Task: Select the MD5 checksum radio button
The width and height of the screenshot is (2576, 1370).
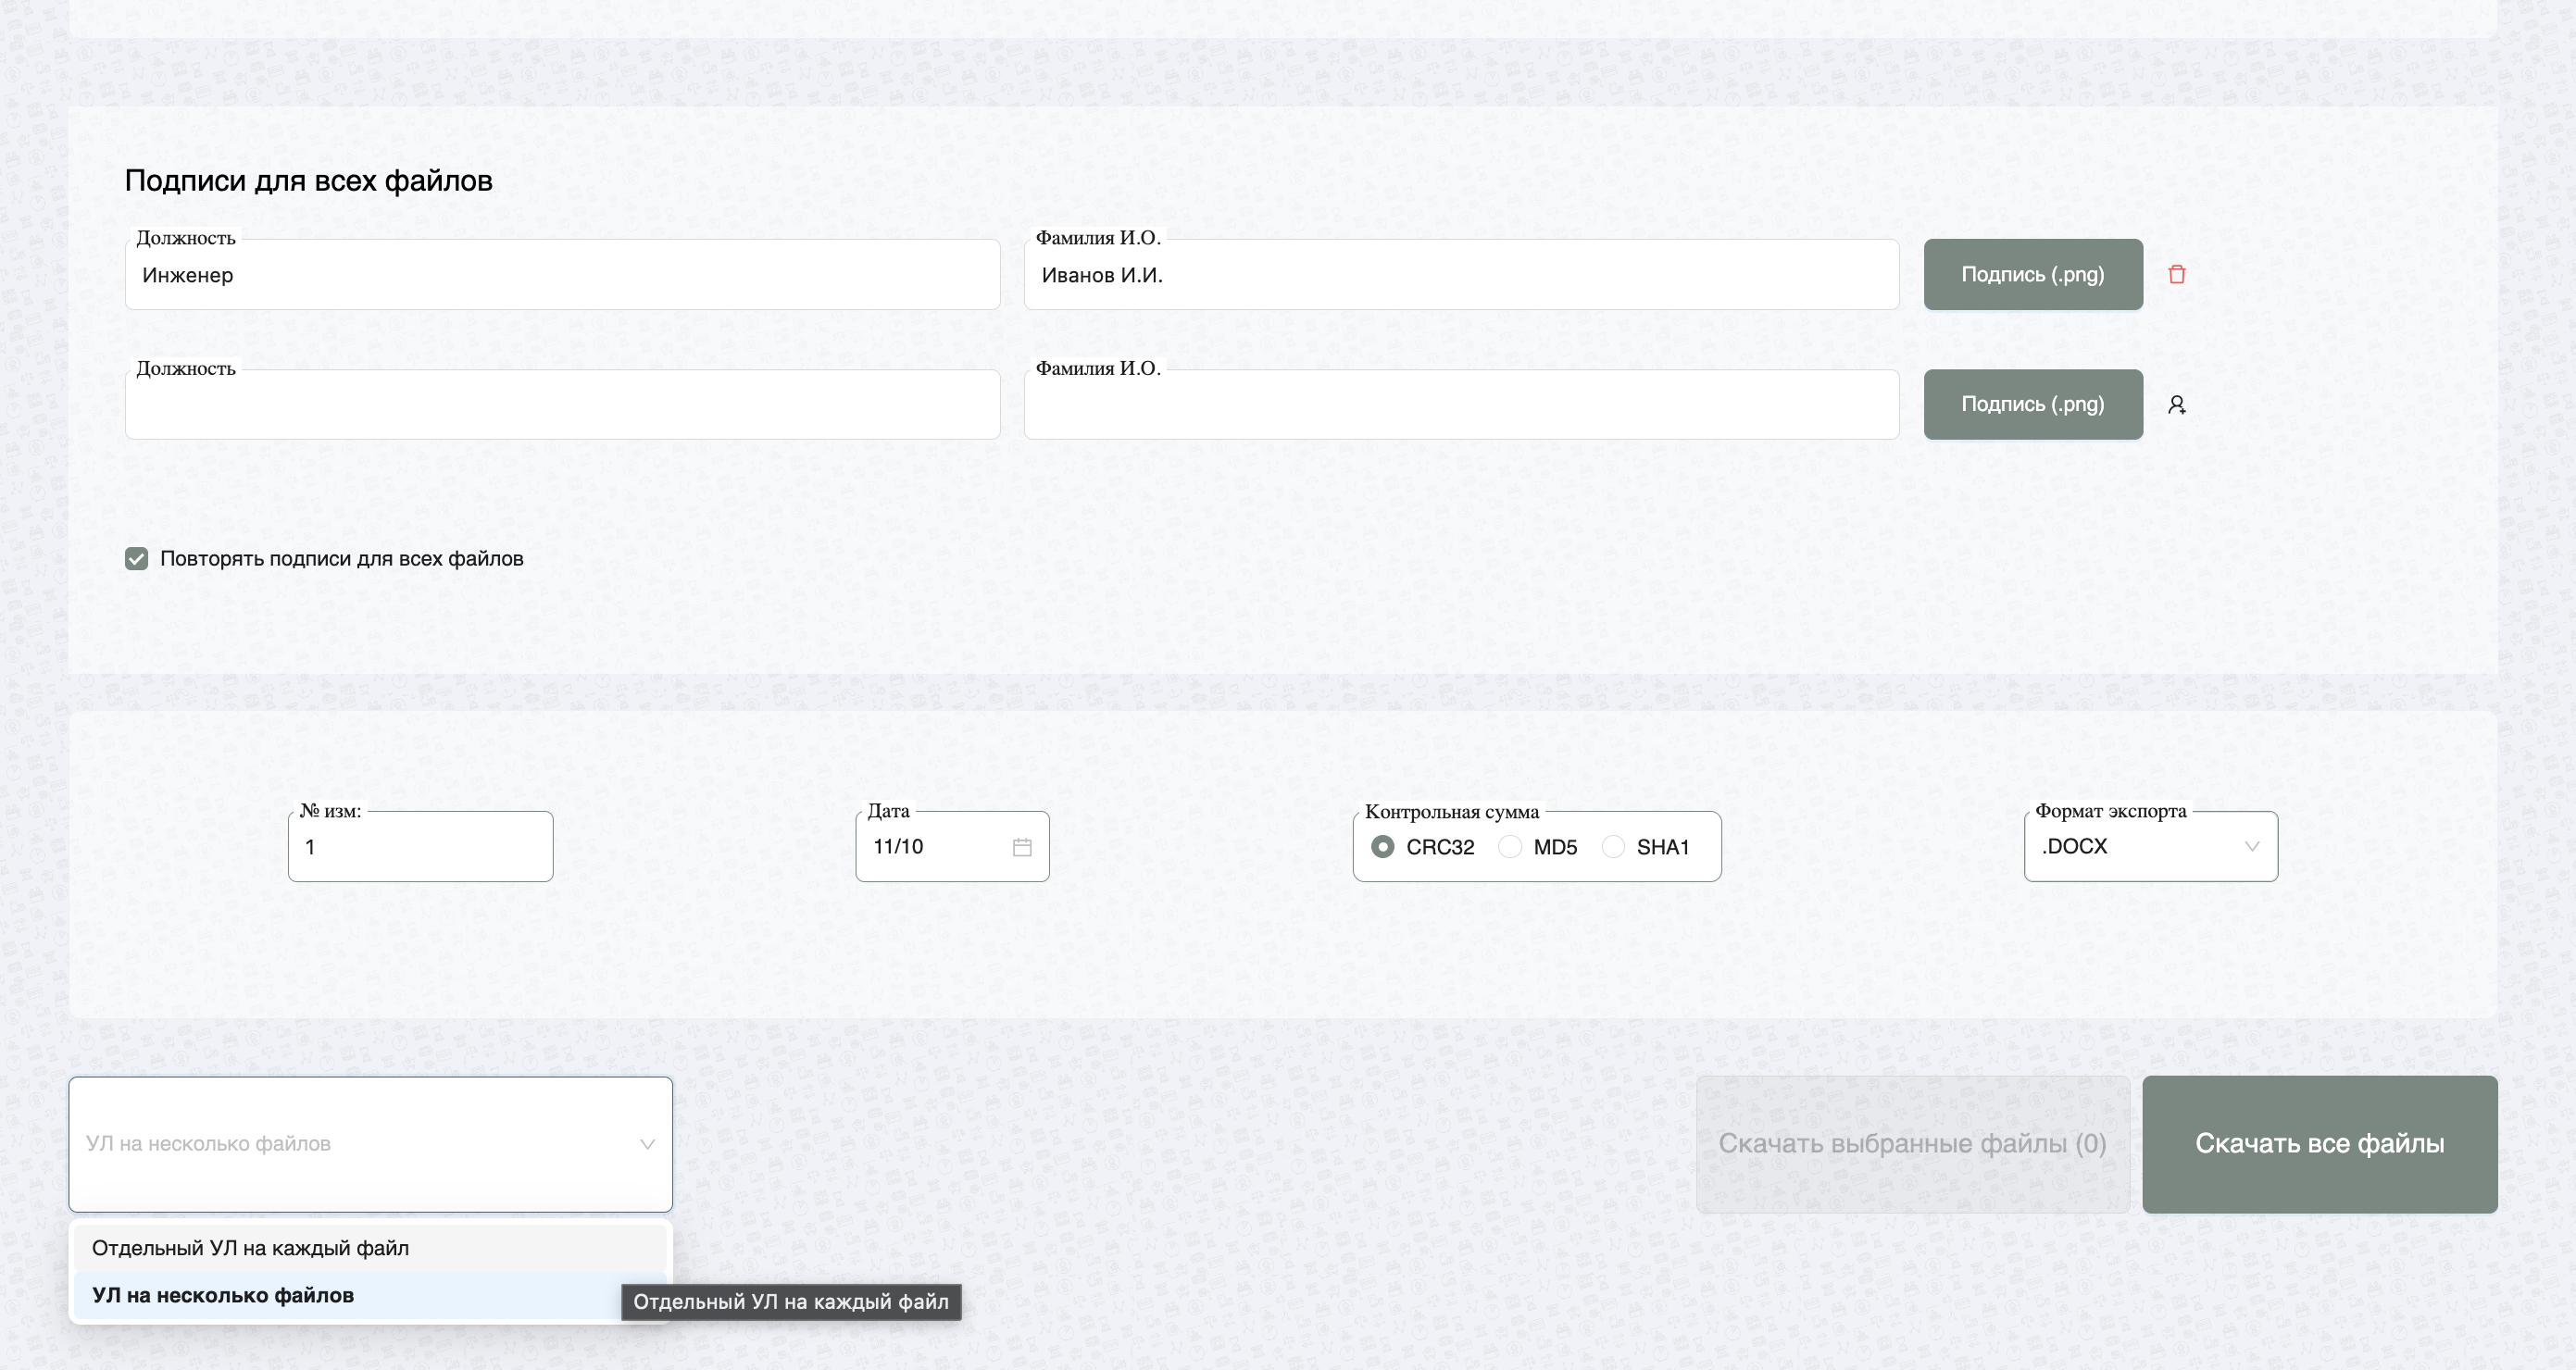Action: (1510, 847)
